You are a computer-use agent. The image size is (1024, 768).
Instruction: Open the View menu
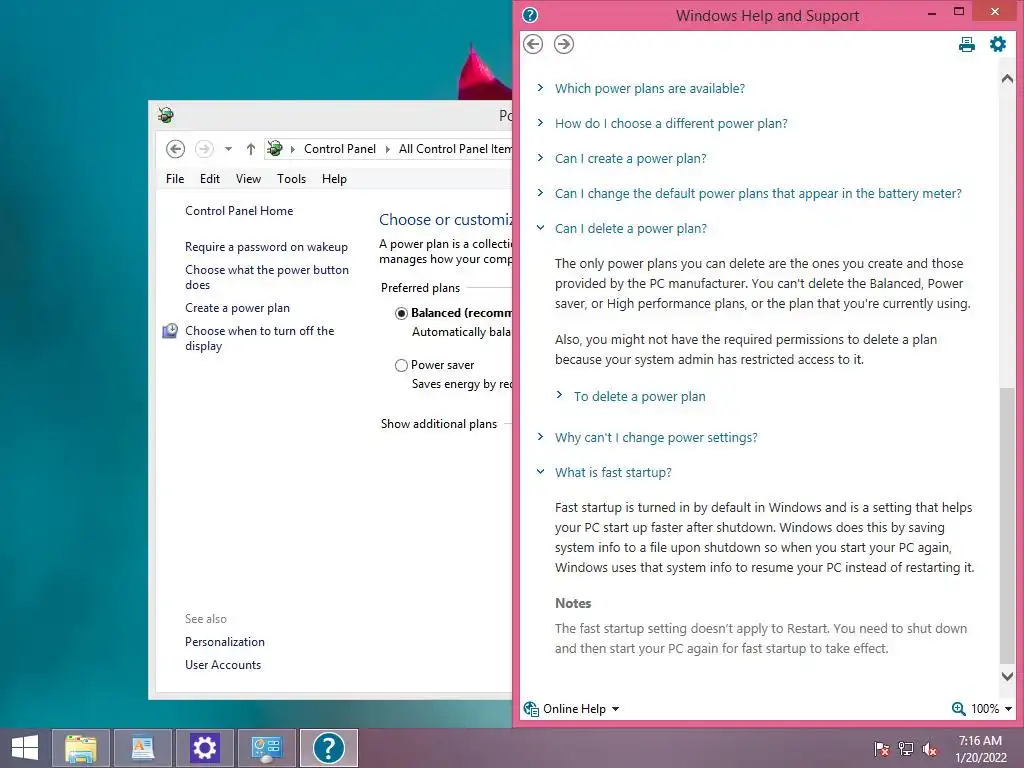pos(248,179)
